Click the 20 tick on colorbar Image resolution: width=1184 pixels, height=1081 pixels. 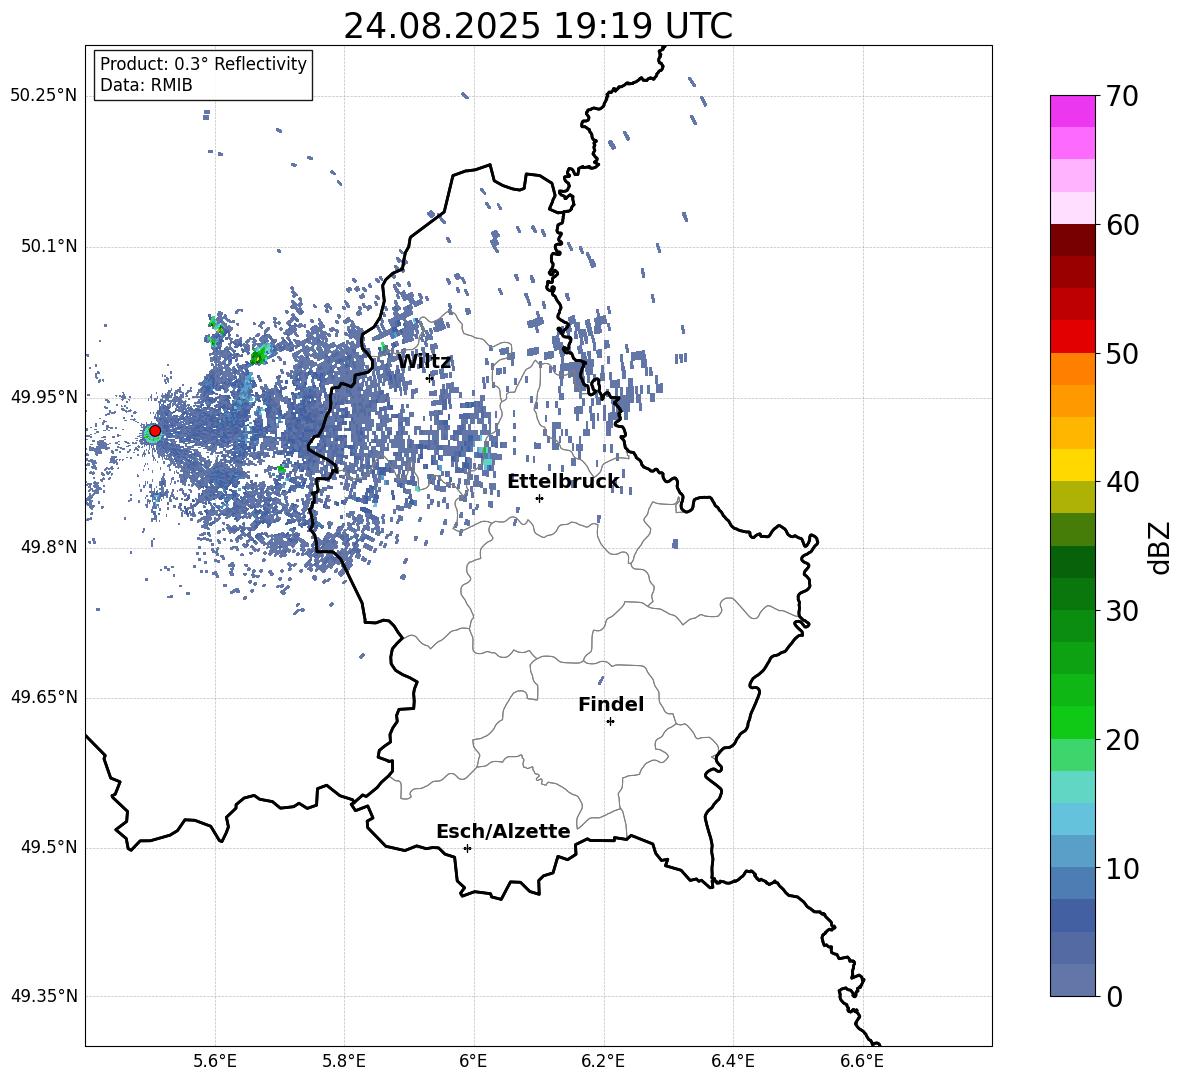(1122, 739)
